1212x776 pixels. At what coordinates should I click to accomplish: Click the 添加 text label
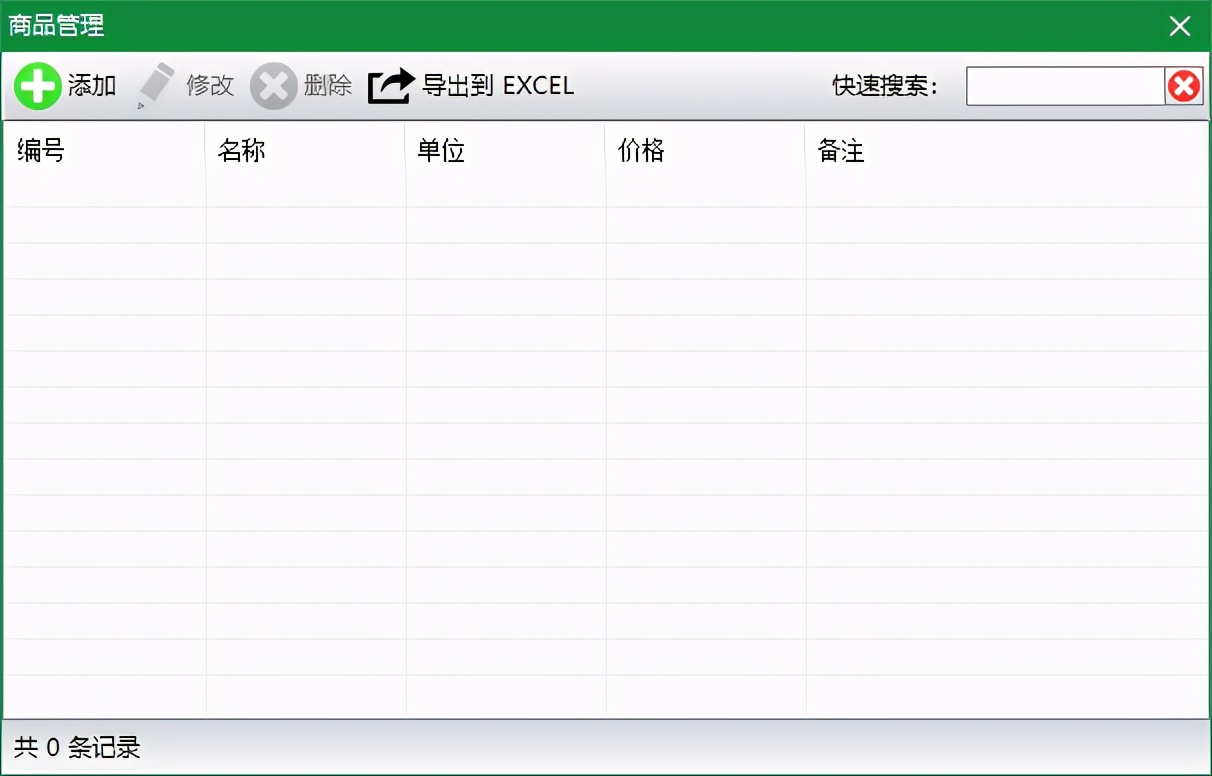92,86
